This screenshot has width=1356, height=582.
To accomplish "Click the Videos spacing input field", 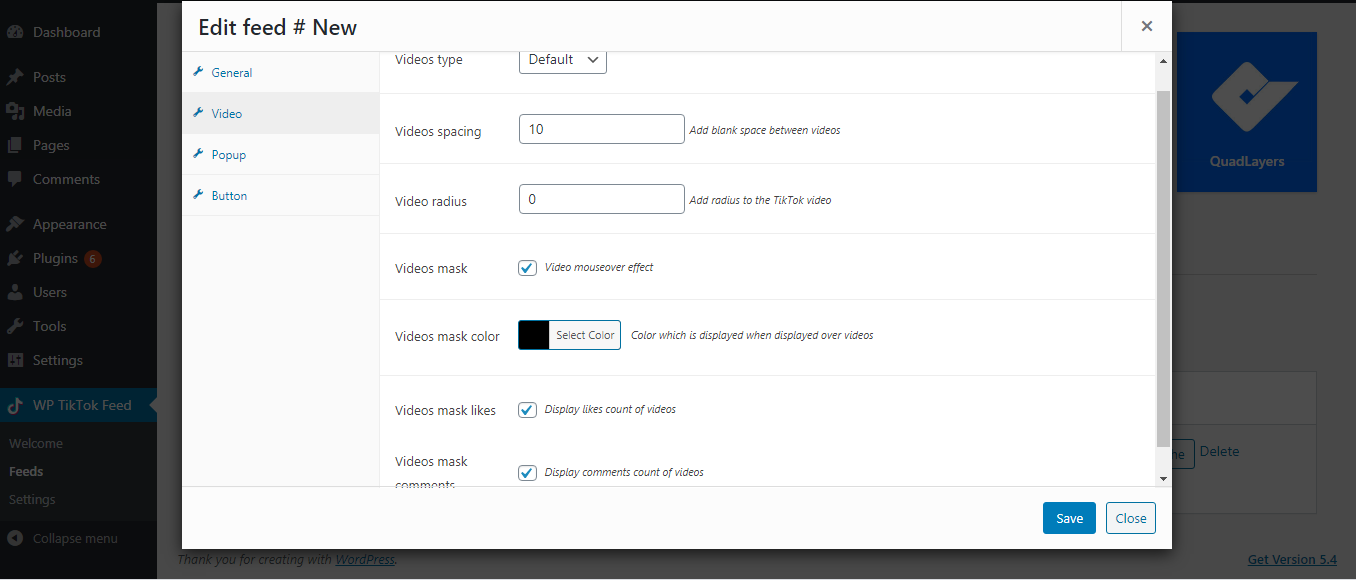I will click(602, 129).
